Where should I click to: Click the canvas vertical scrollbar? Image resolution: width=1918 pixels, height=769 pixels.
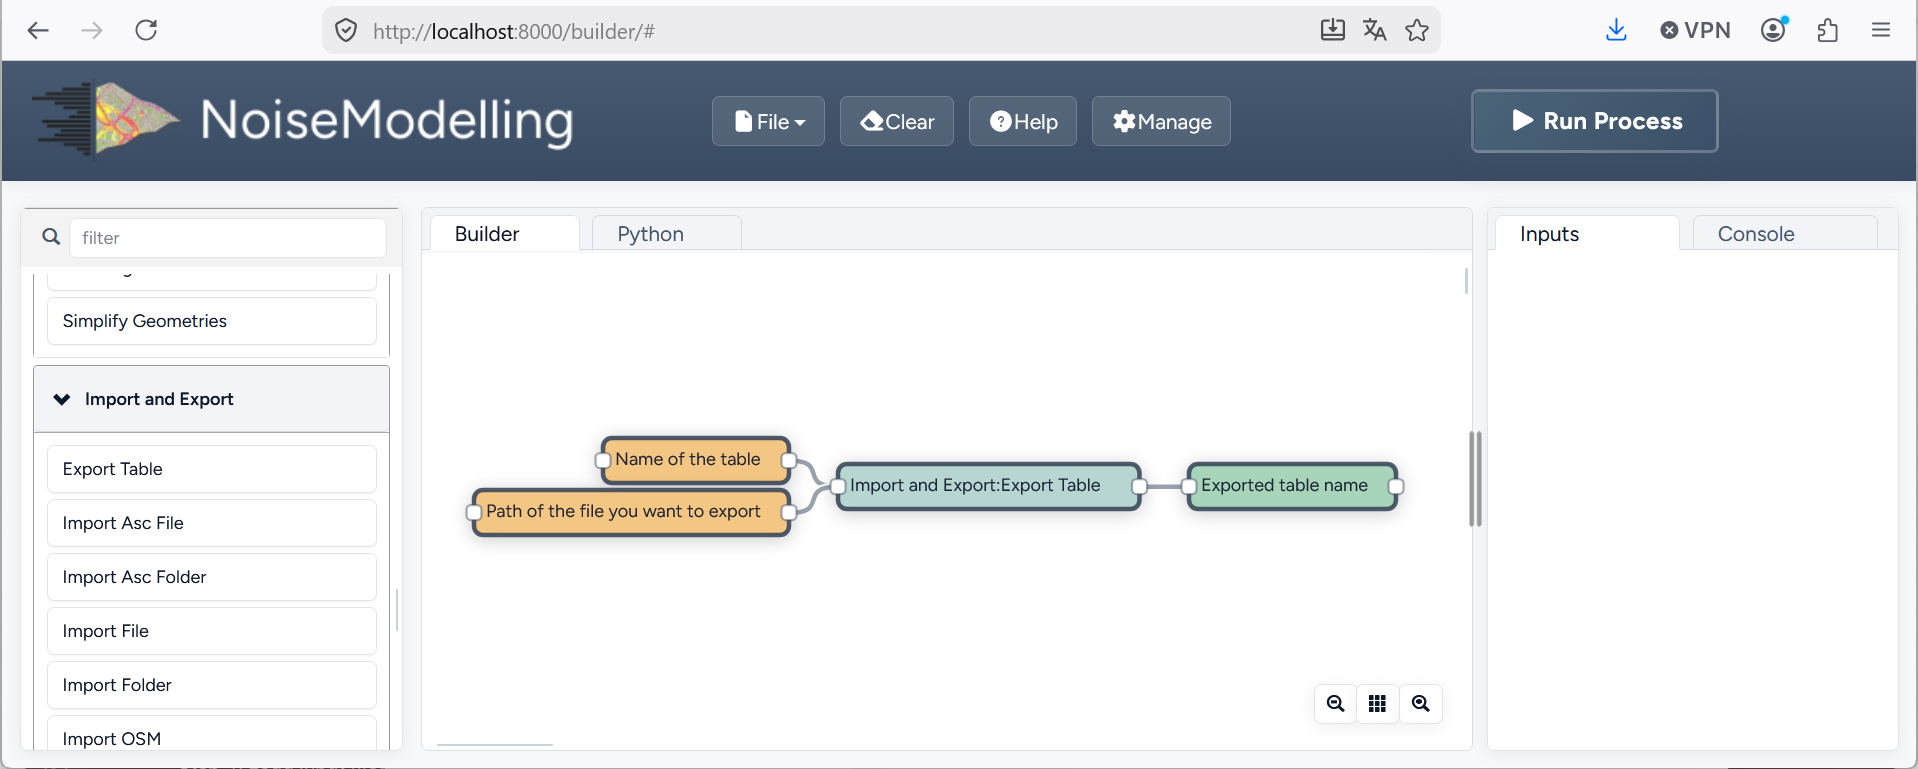pyautogui.click(x=1466, y=281)
